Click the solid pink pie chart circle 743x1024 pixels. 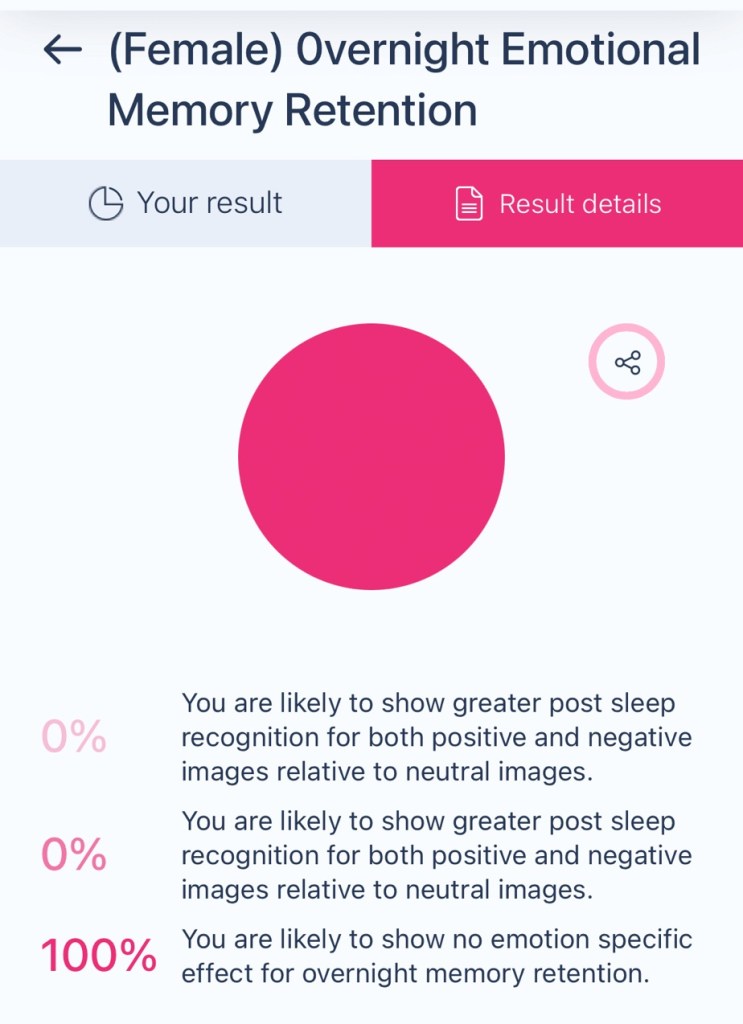[371, 456]
